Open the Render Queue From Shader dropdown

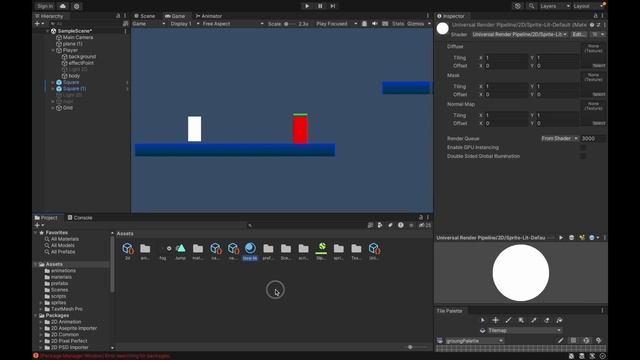(560, 139)
